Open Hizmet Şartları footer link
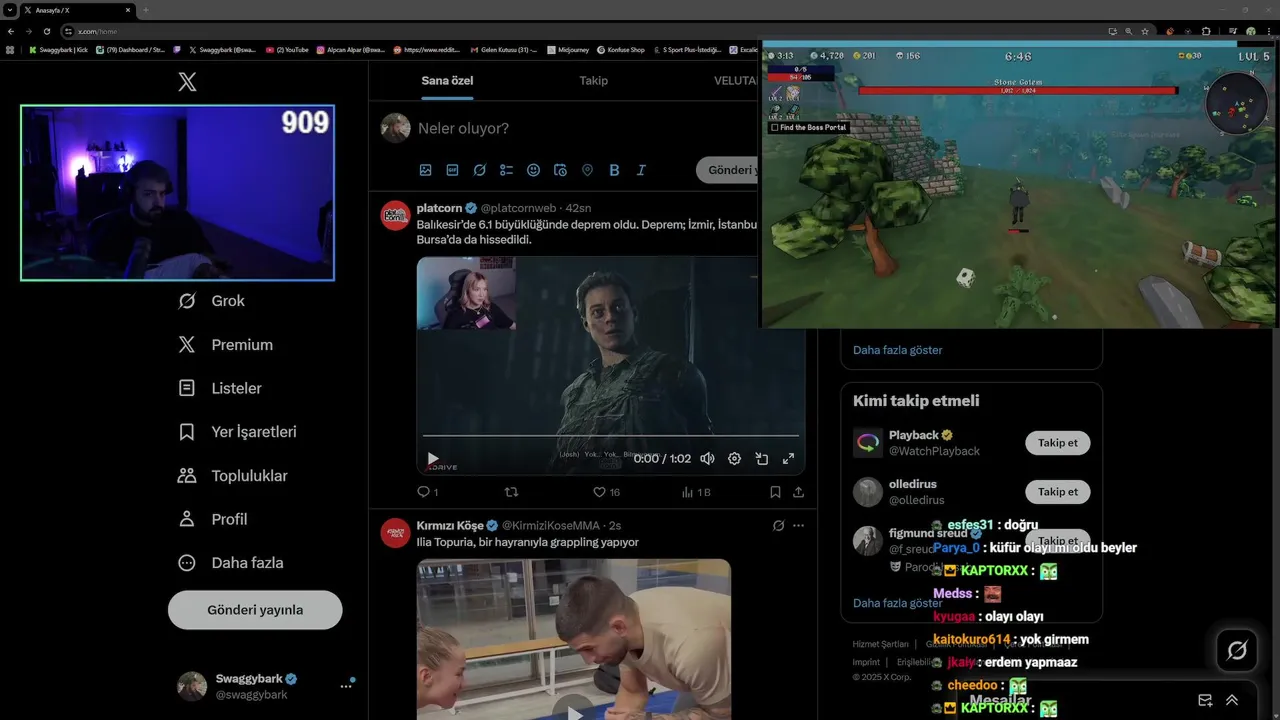This screenshot has width=1280, height=720. [880, 644]
